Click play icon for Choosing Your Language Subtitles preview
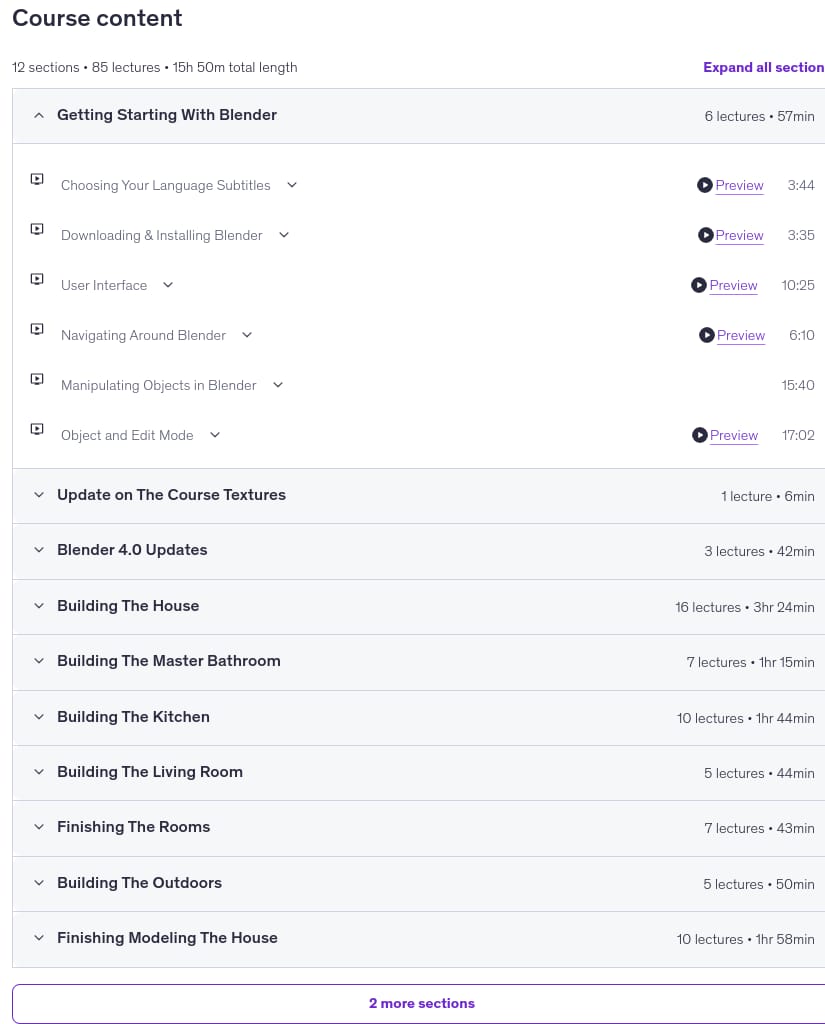Image resolution: width=825 pixels, height=1024 pixels. pos(704,185)
